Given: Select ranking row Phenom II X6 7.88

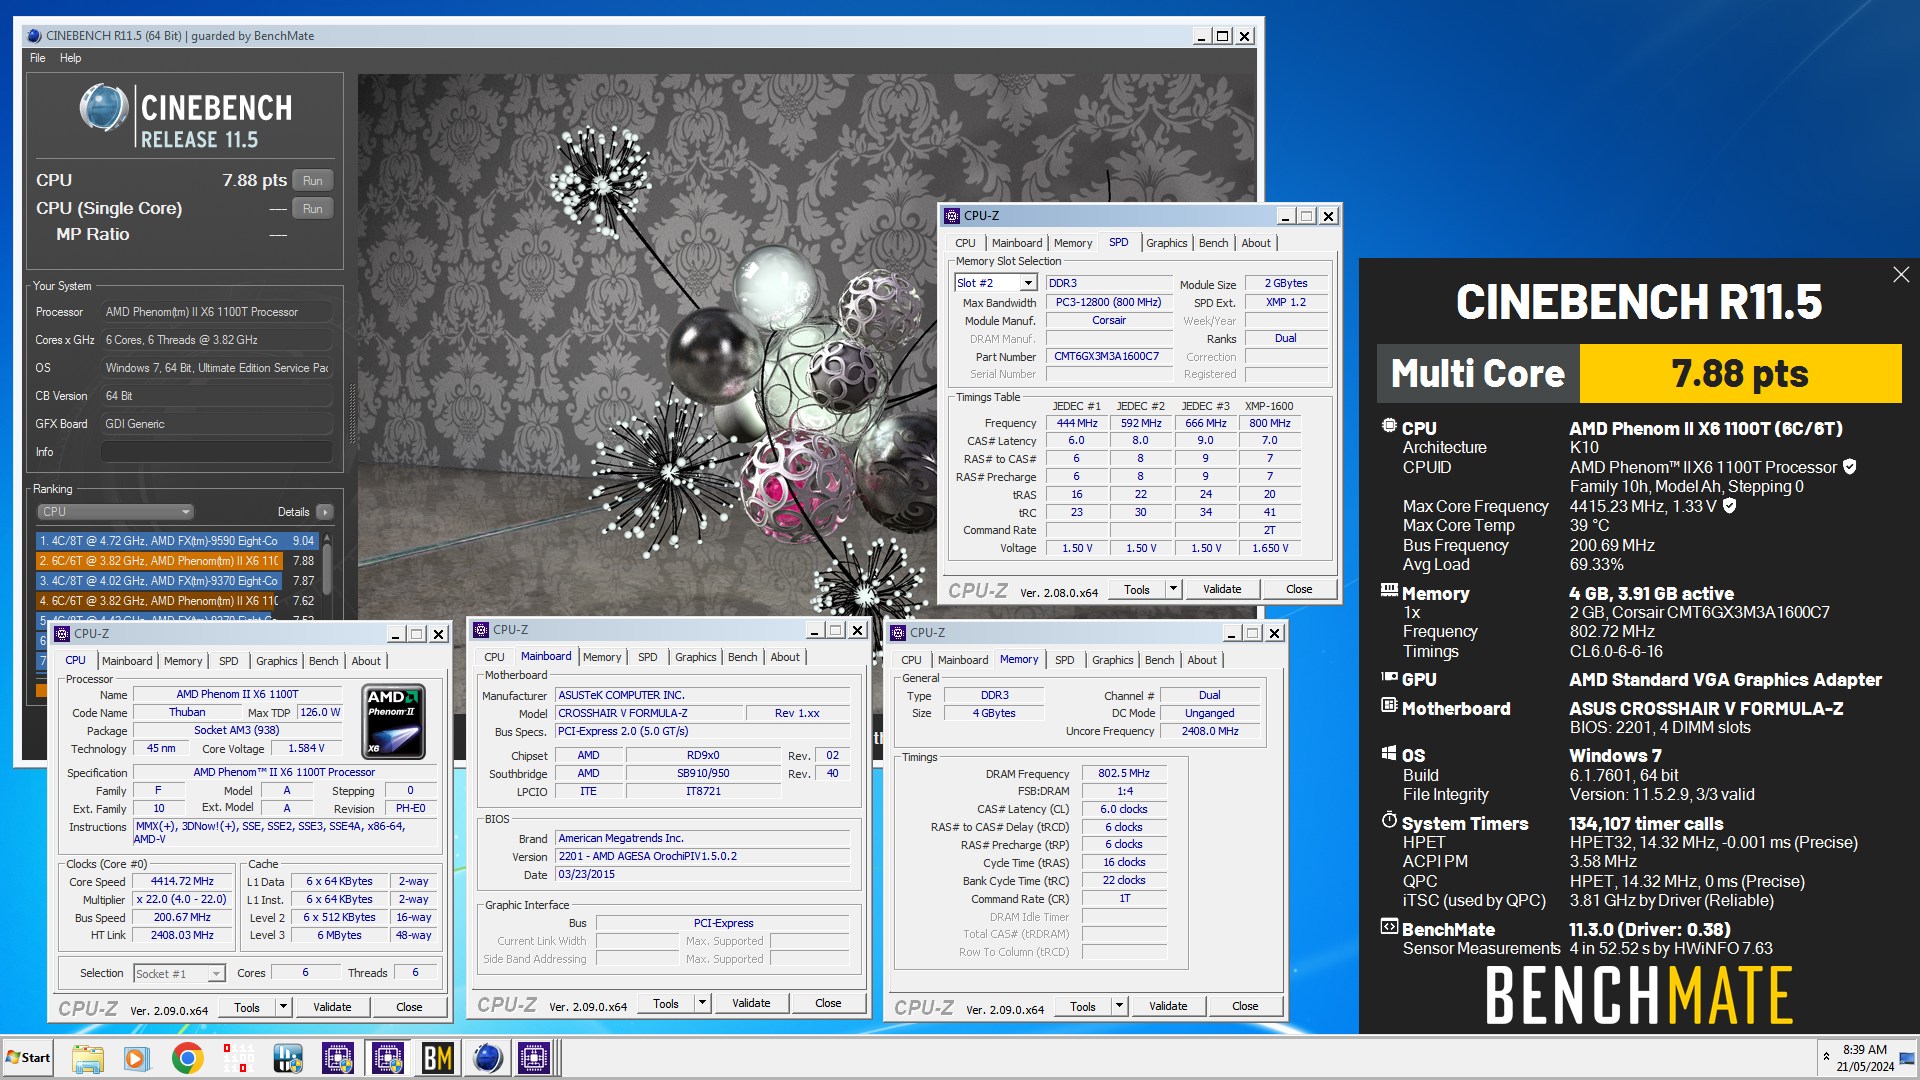Looking at the screenshot, I should [177, 561].
